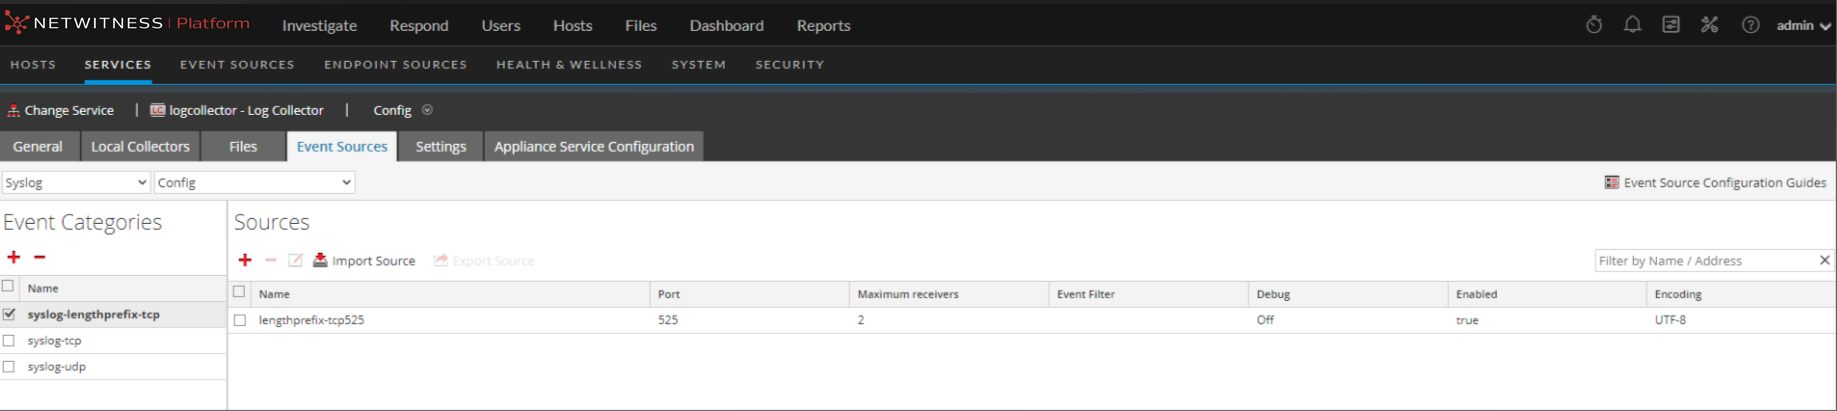The height and width of the screenshot is (411, 1837).
Task: Click the logcollector - Log Collector label
Action: (x=246, y=110)
